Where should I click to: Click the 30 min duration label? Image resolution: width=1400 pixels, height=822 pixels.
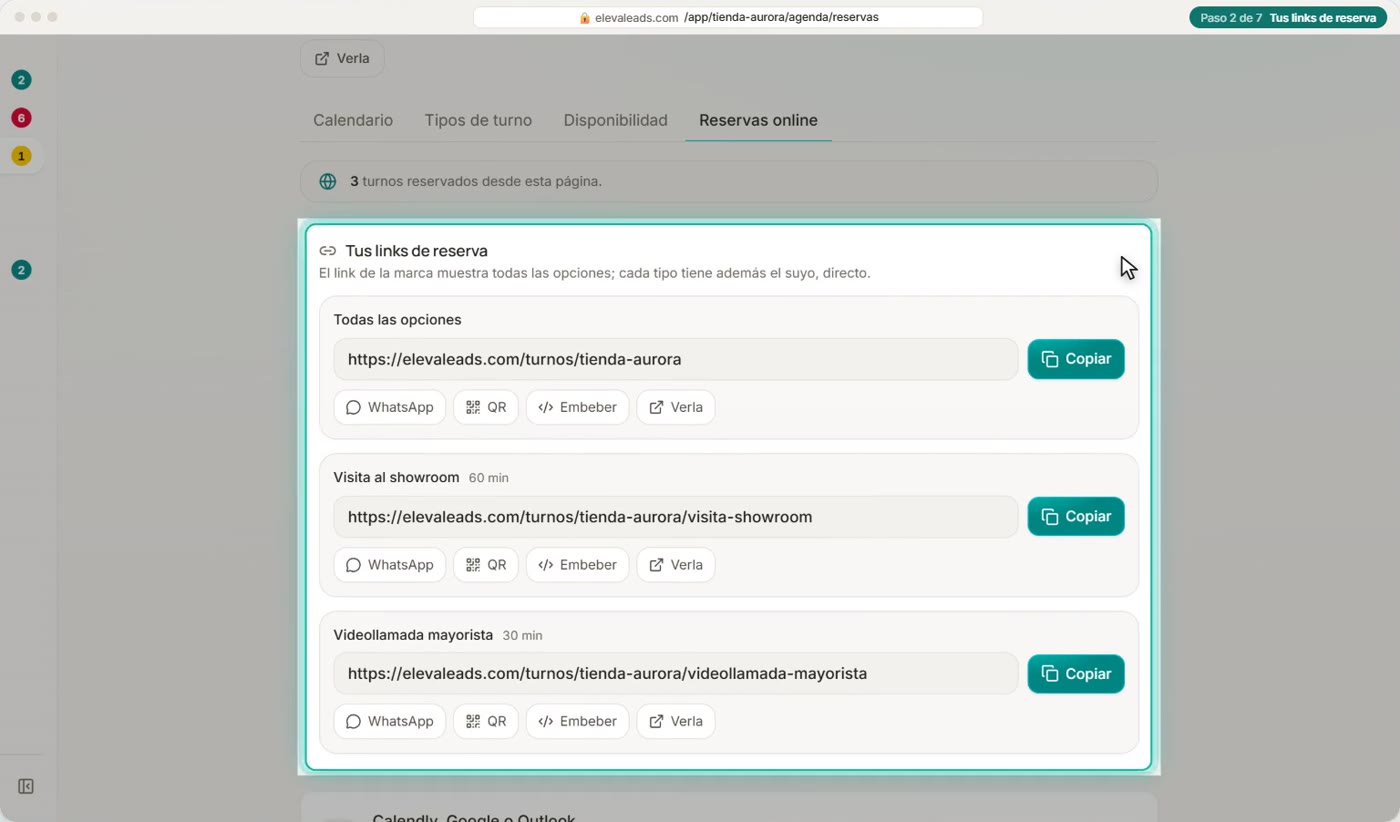(522, 636)
